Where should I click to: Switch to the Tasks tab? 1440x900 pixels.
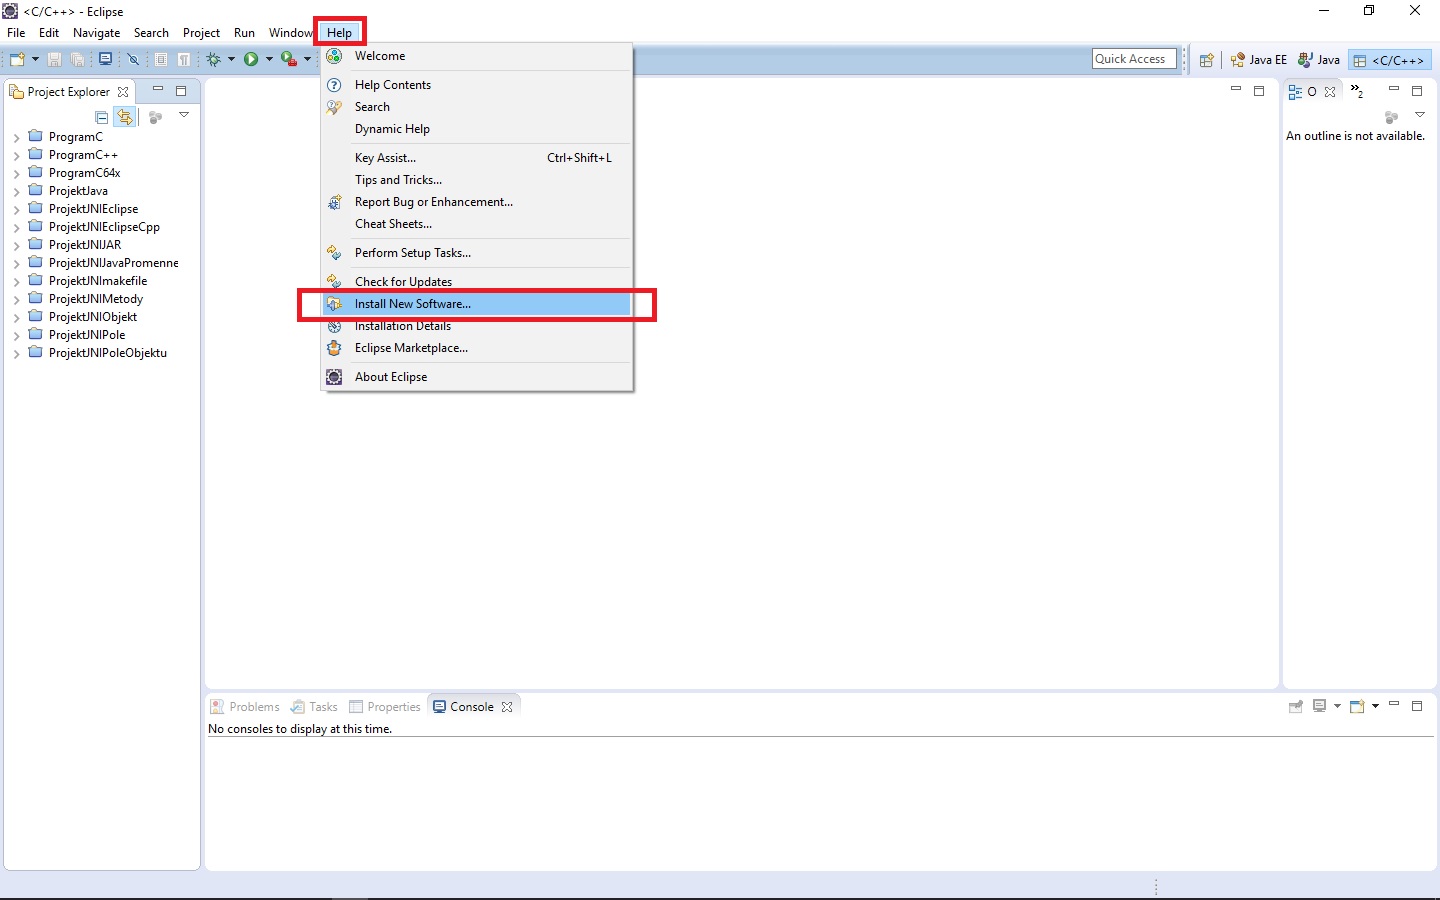(x=314, y=707)
